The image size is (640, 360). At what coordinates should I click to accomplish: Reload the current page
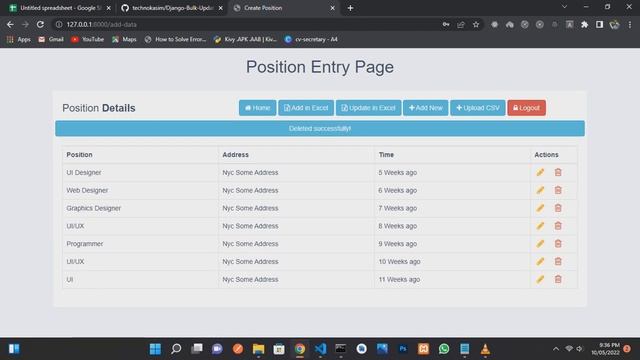pos(40,24)
